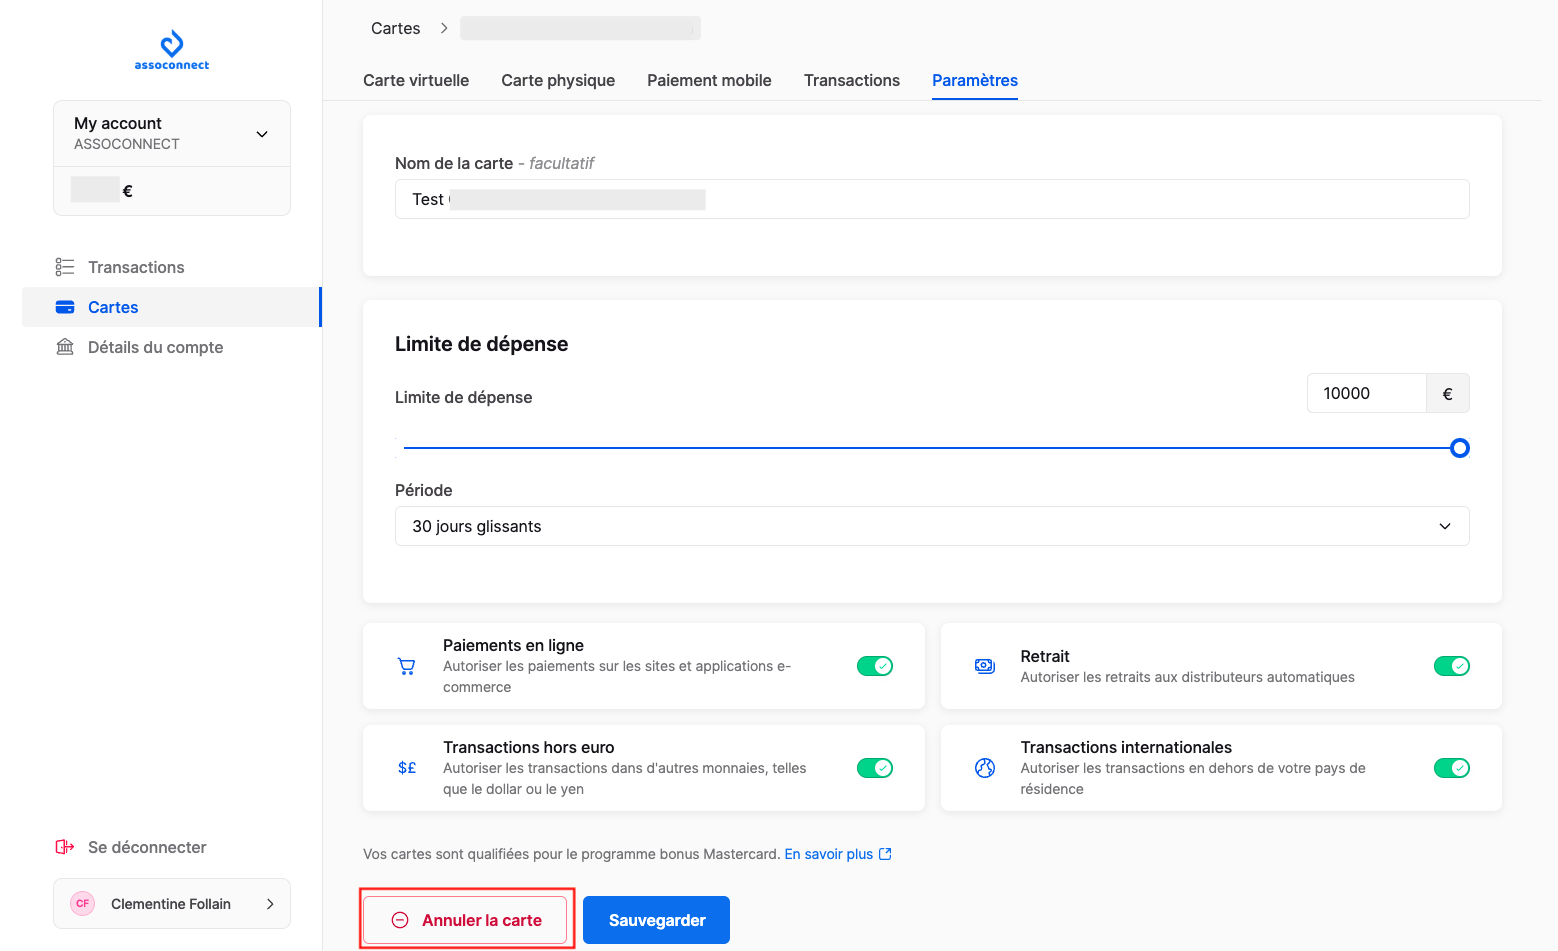Image resolution: width=1558 pixels, height=951 pixels.
Task: Switch to Carte virtuelle tab
Action: tap(416, 80)
